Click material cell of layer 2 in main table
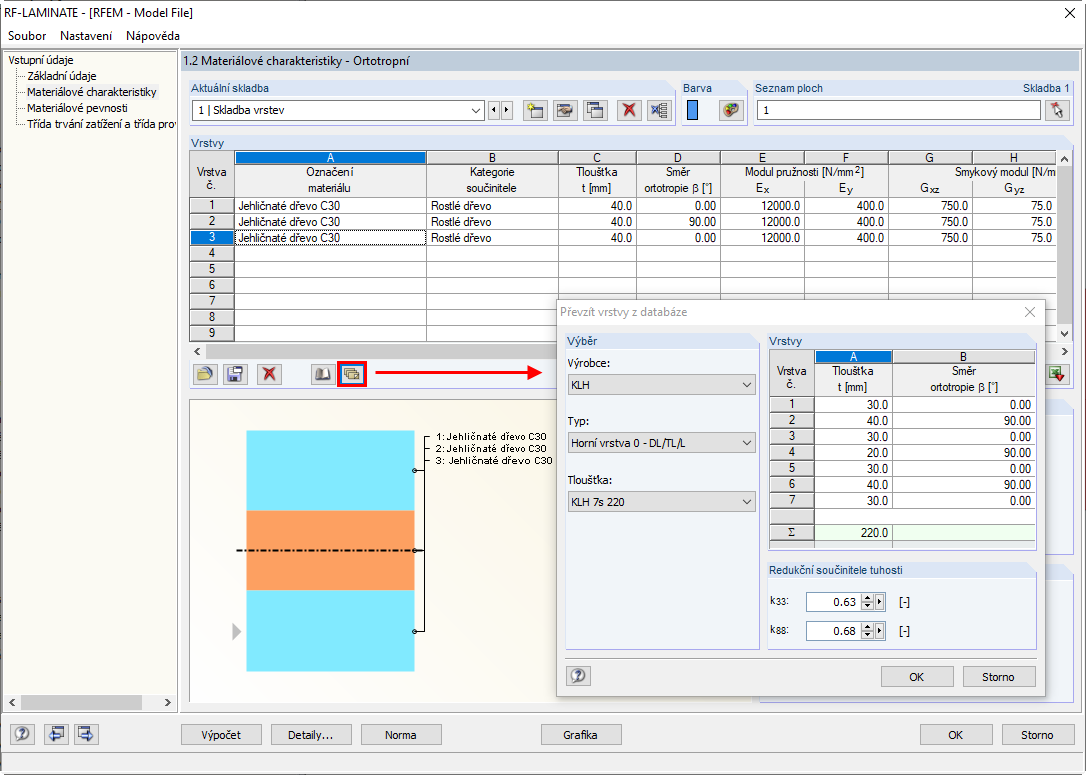This screenshot has width=1086, height=775. click(330, 222)
